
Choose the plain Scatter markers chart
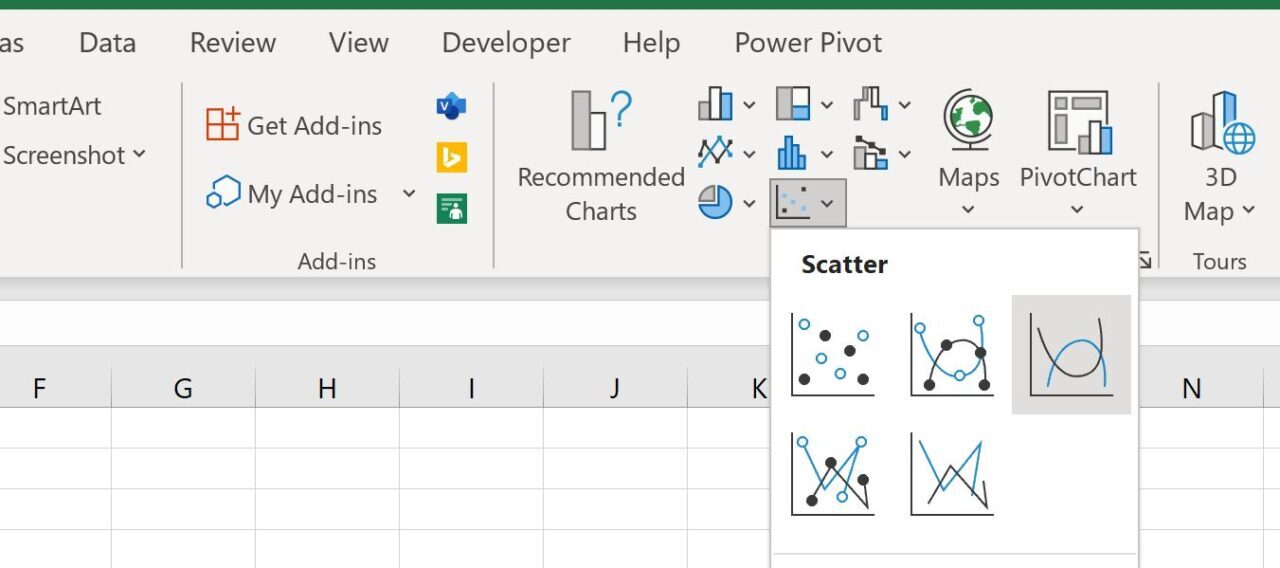[x=832, y=354]
